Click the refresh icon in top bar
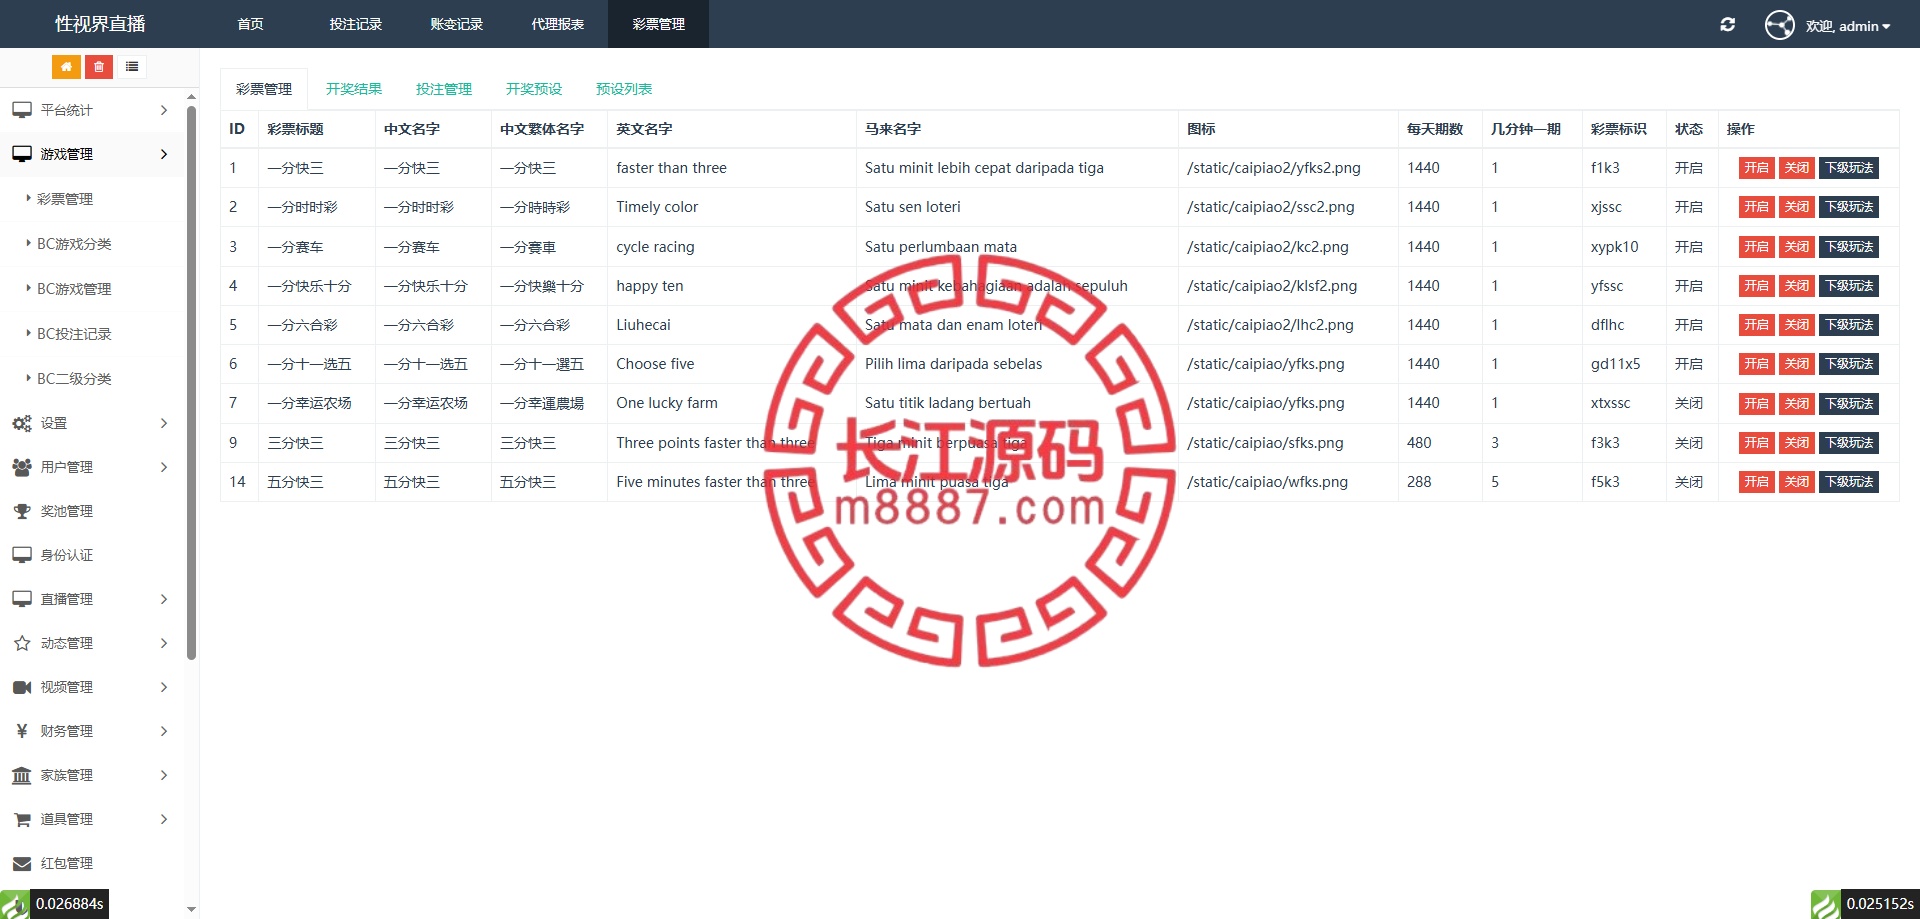The height and width of the screenshot is (919, 1920). pyautogui.click(x=1727, y=25)
